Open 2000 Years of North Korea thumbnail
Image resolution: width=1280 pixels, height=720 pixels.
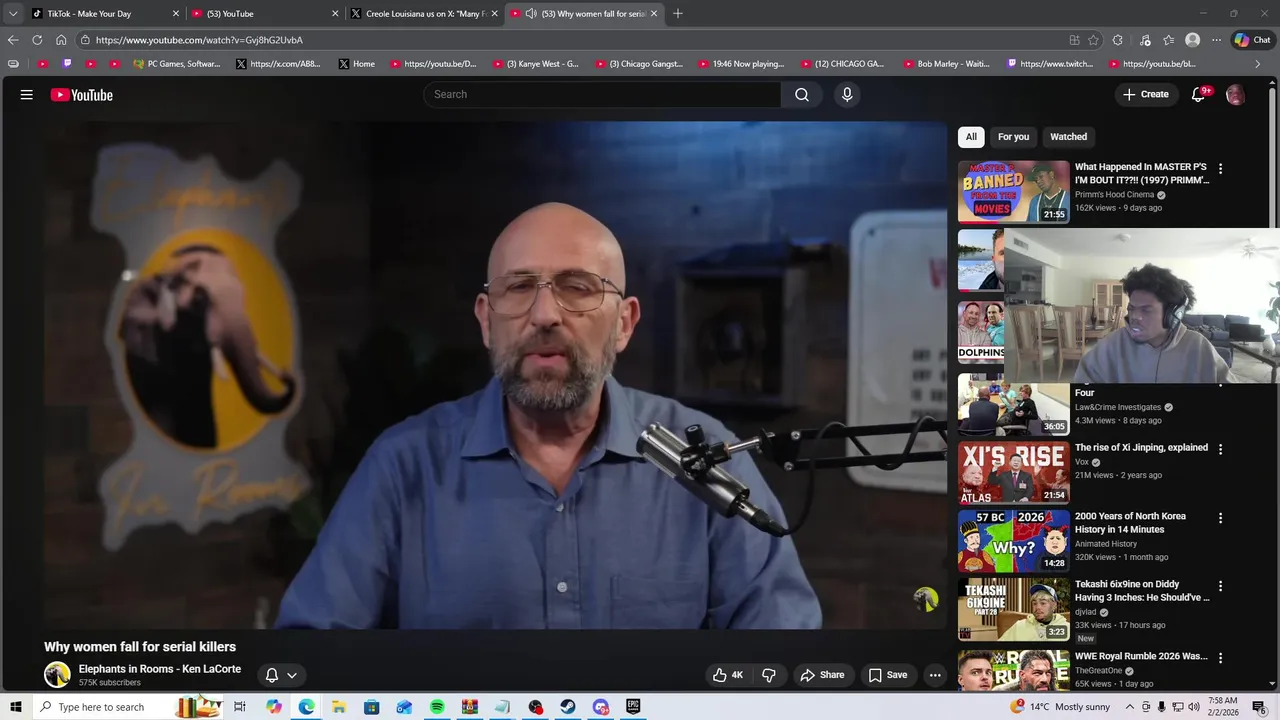click(x=1013, y=541)
